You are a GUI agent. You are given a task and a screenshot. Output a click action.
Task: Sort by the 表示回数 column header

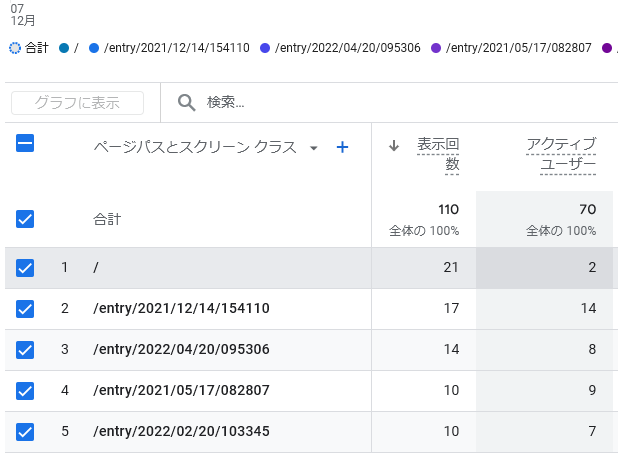point(438,154)
